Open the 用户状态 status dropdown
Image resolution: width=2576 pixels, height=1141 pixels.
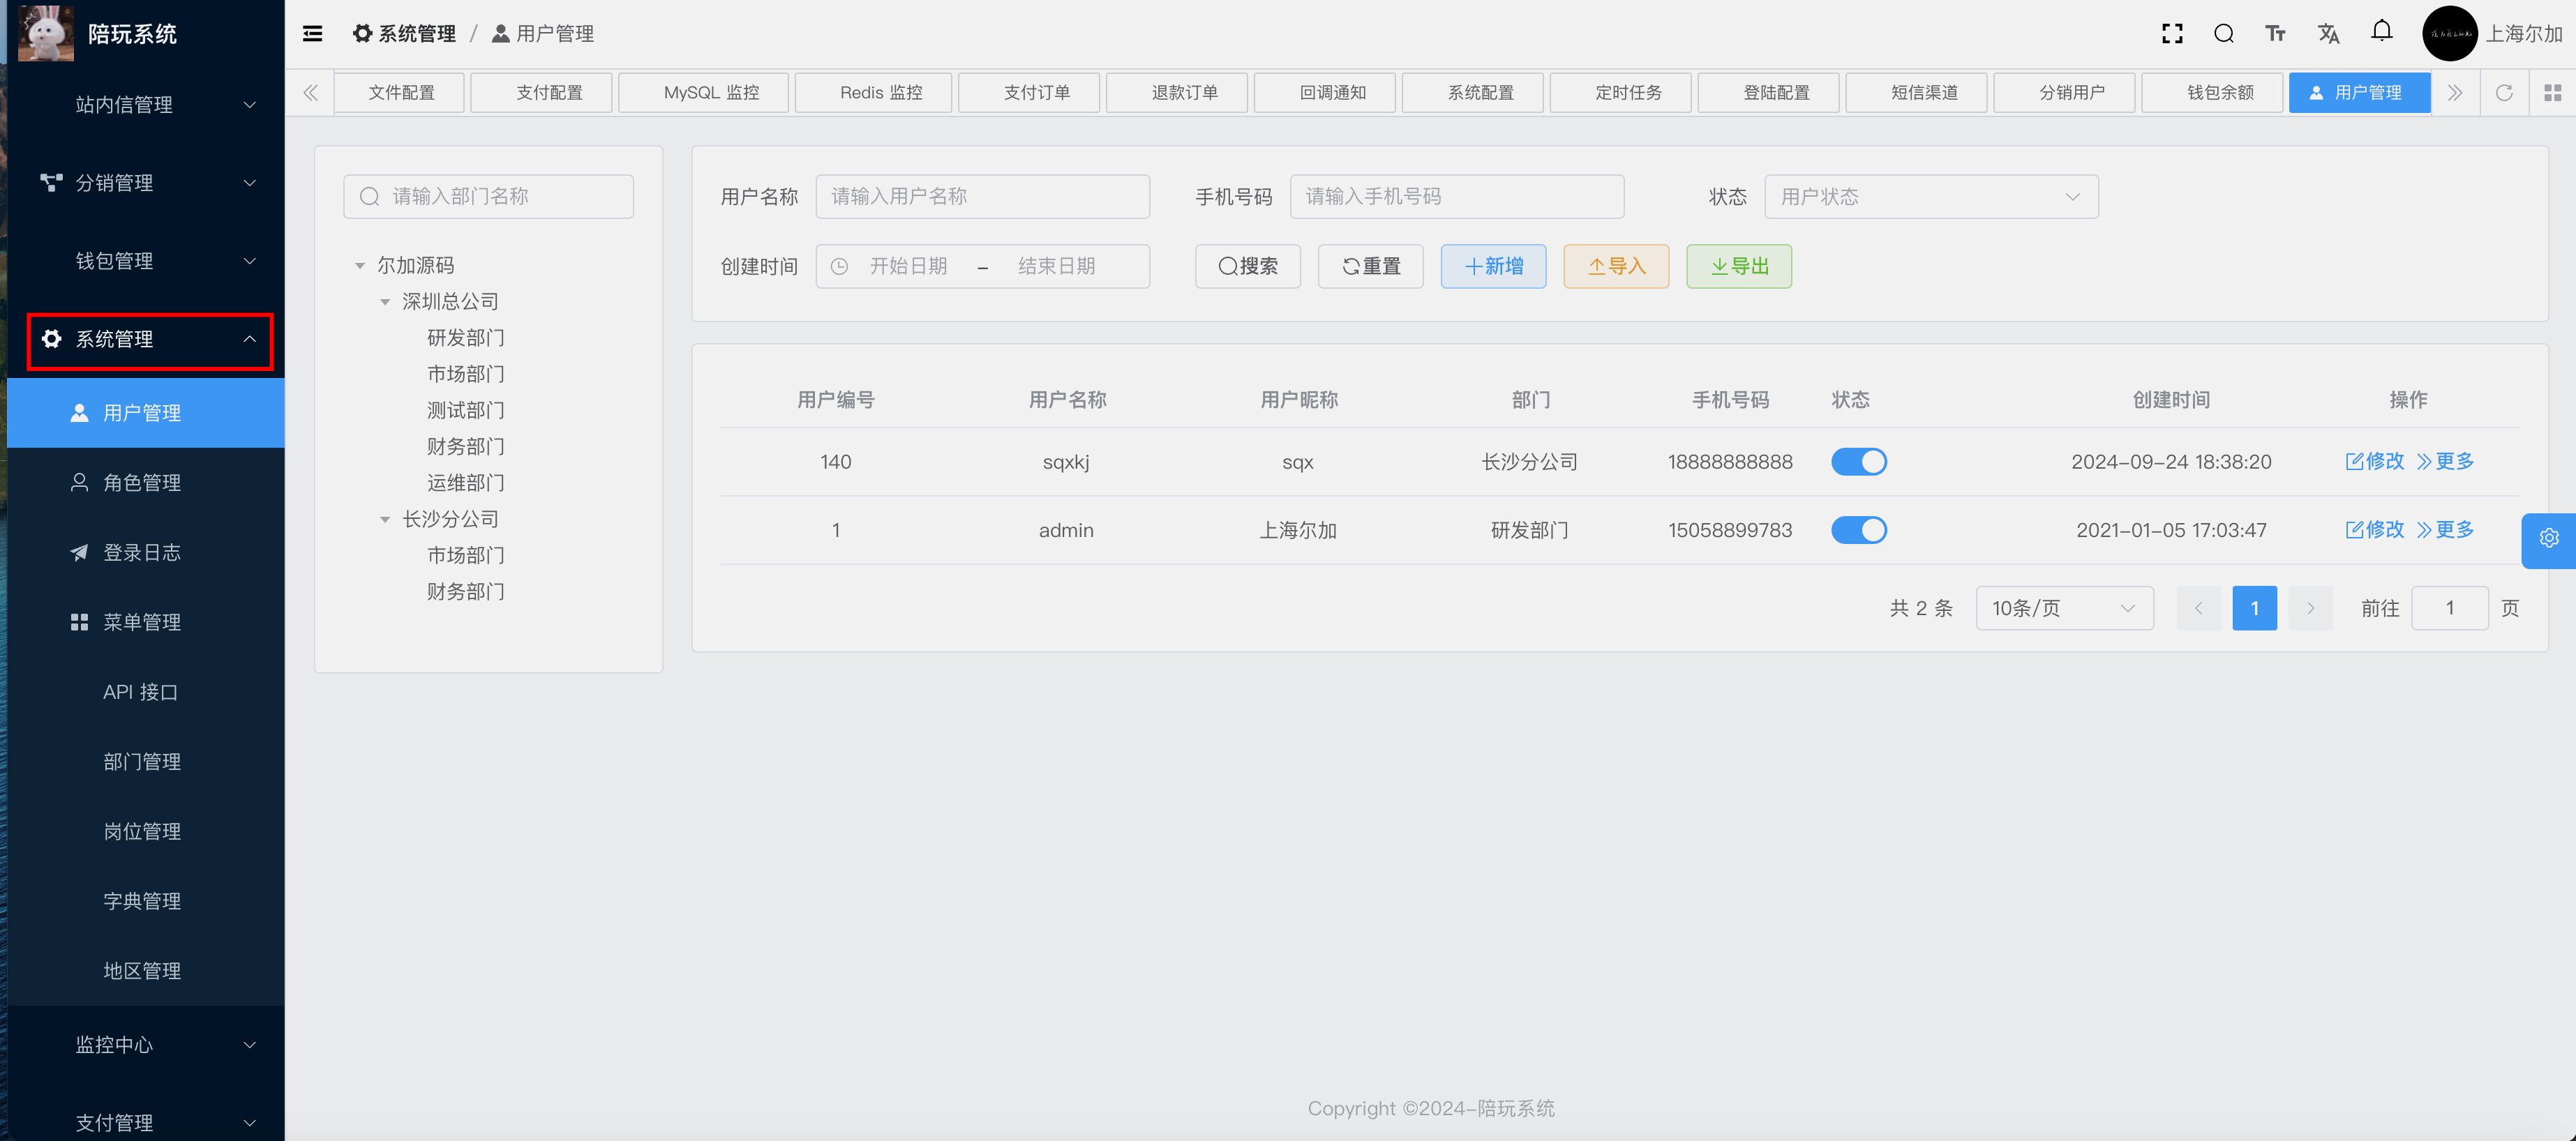tap(1931, 197)
